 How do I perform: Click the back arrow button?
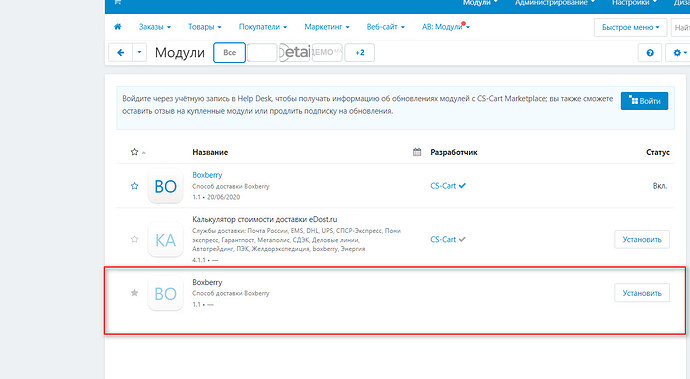click(x=121, y=53)
